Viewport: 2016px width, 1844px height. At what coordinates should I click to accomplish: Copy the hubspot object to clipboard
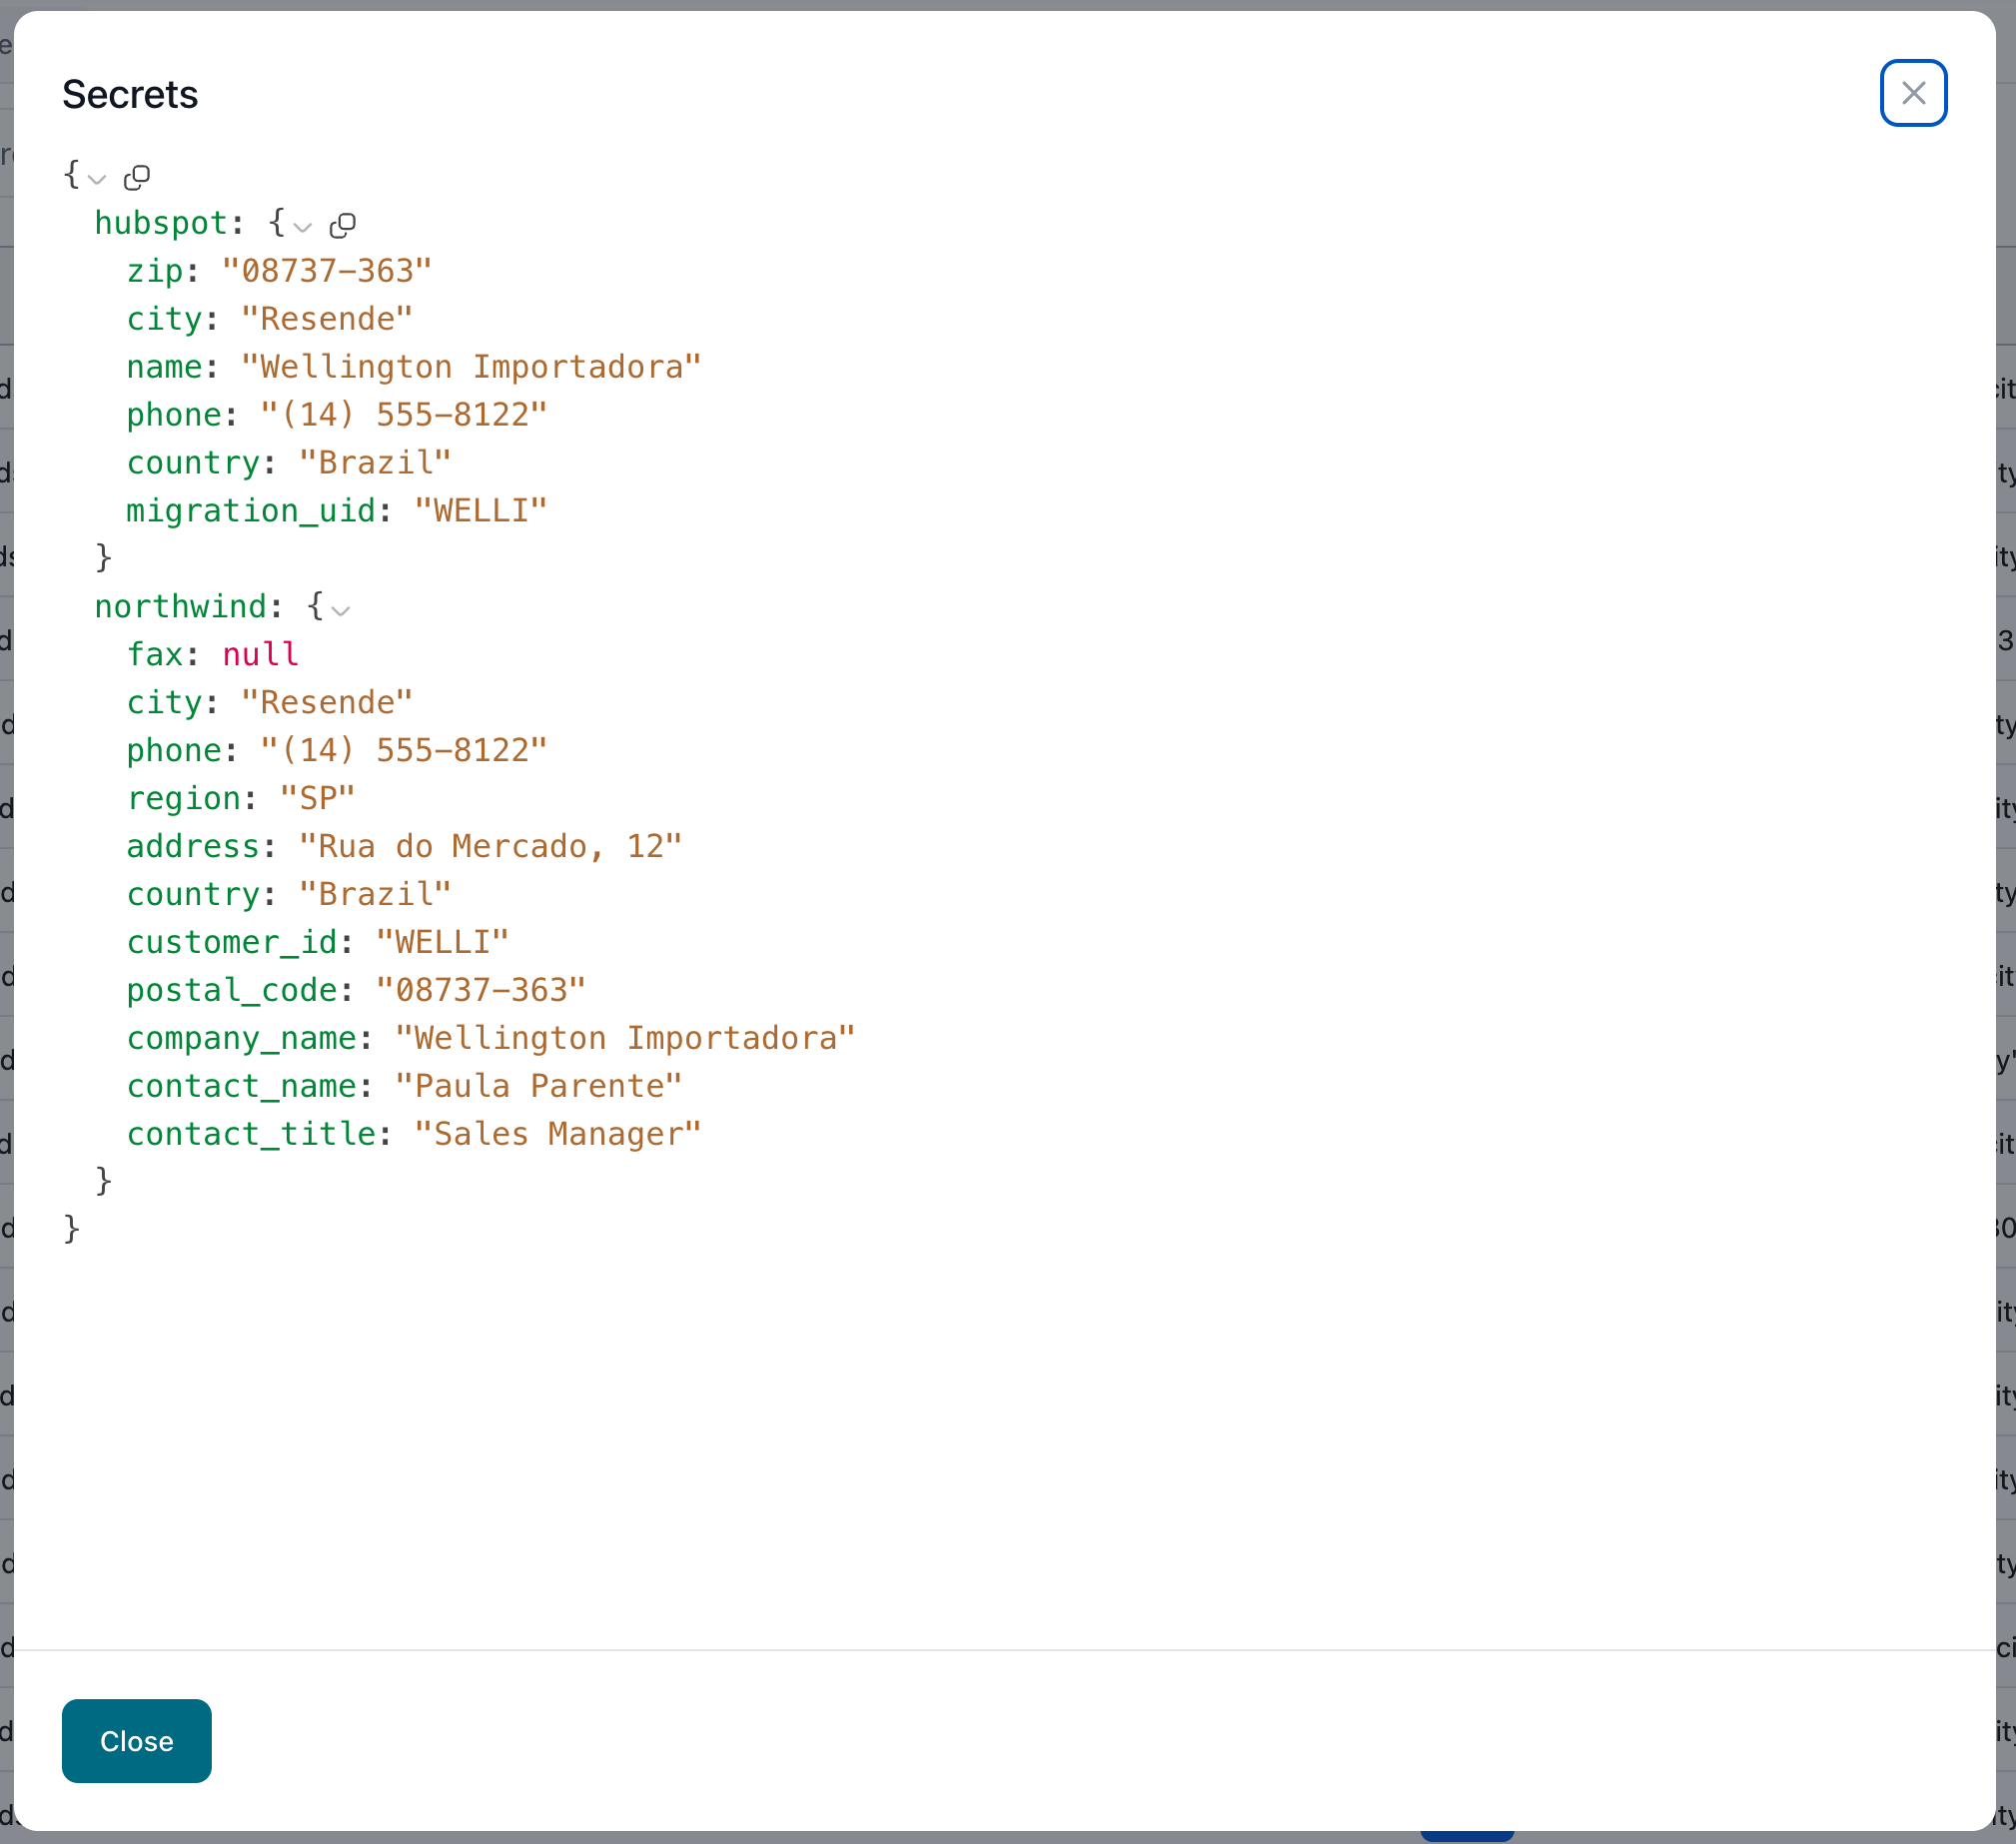[x=343, y=225]
